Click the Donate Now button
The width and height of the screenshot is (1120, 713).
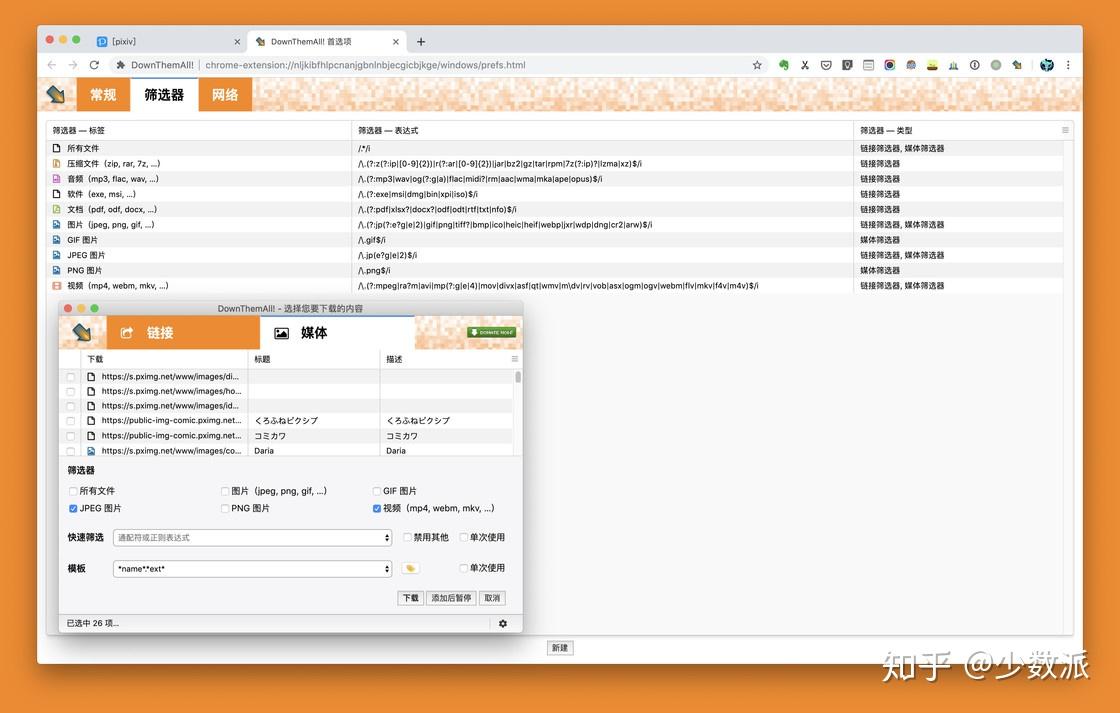tap(491, 332)
